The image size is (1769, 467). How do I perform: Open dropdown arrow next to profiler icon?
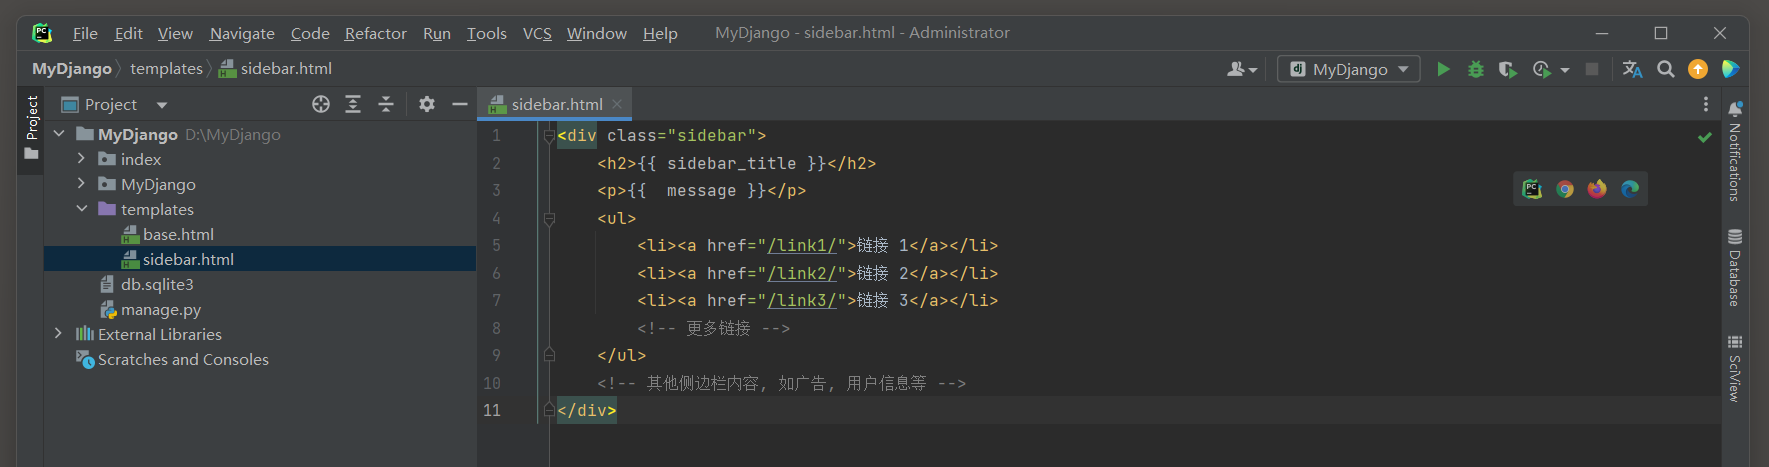[x=1565, y=70]
